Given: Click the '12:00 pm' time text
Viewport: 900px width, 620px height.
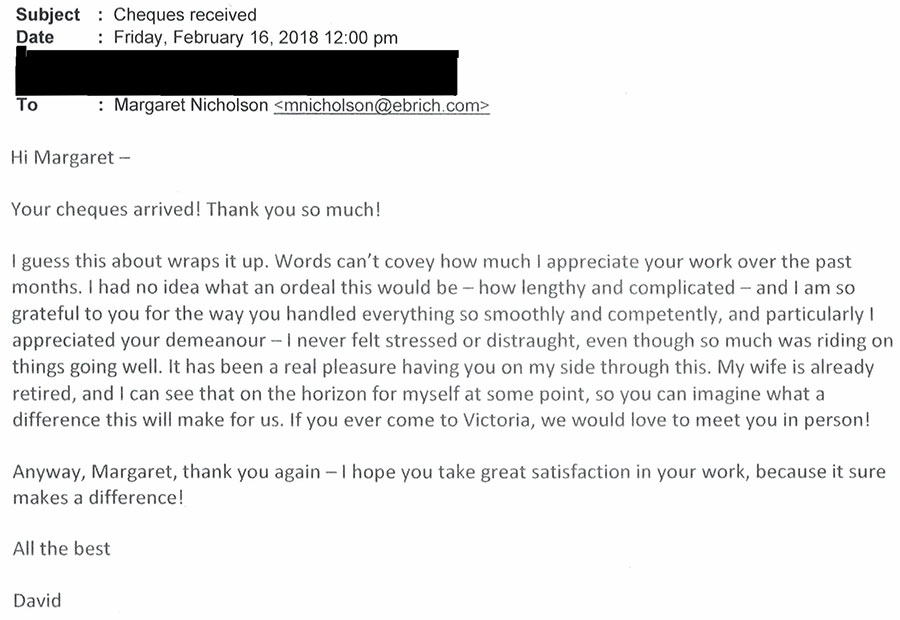Looking at the screenshot, I should pyautogui.click(x=364, y=38).
